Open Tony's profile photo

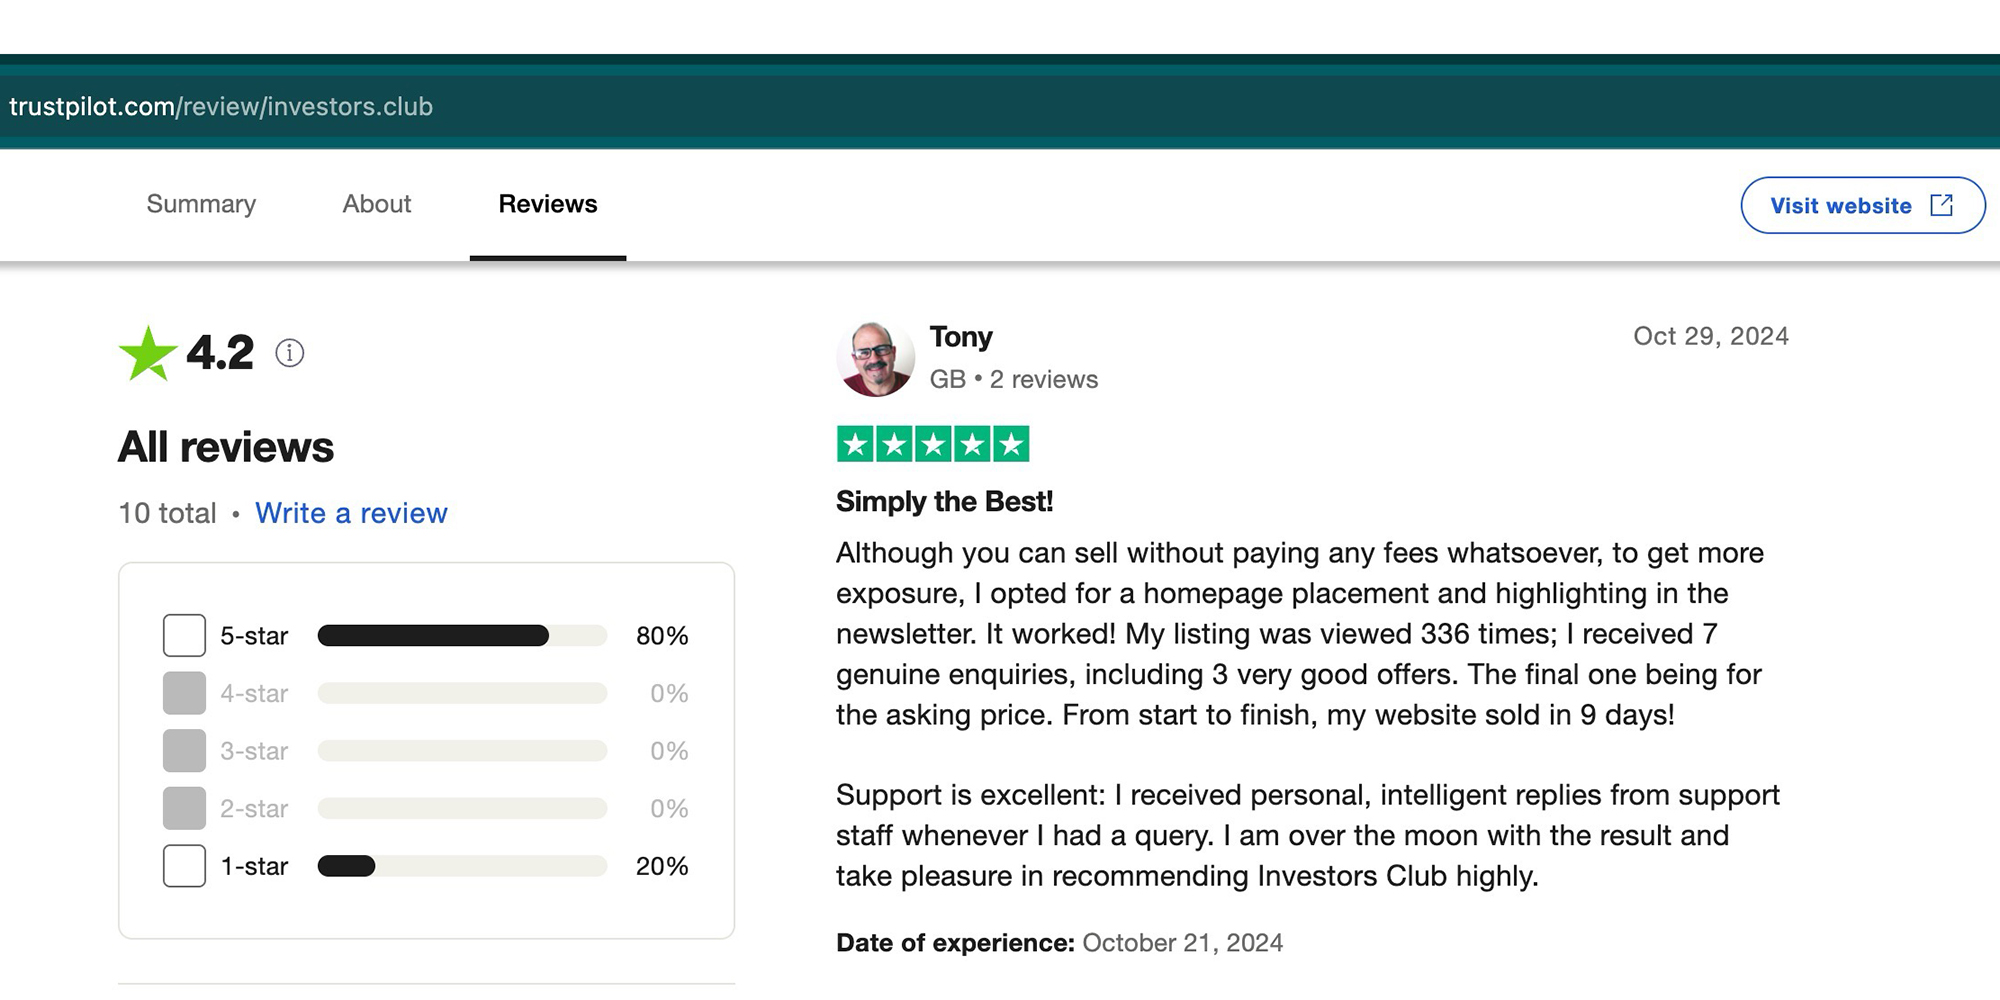(x=875, y=359)
